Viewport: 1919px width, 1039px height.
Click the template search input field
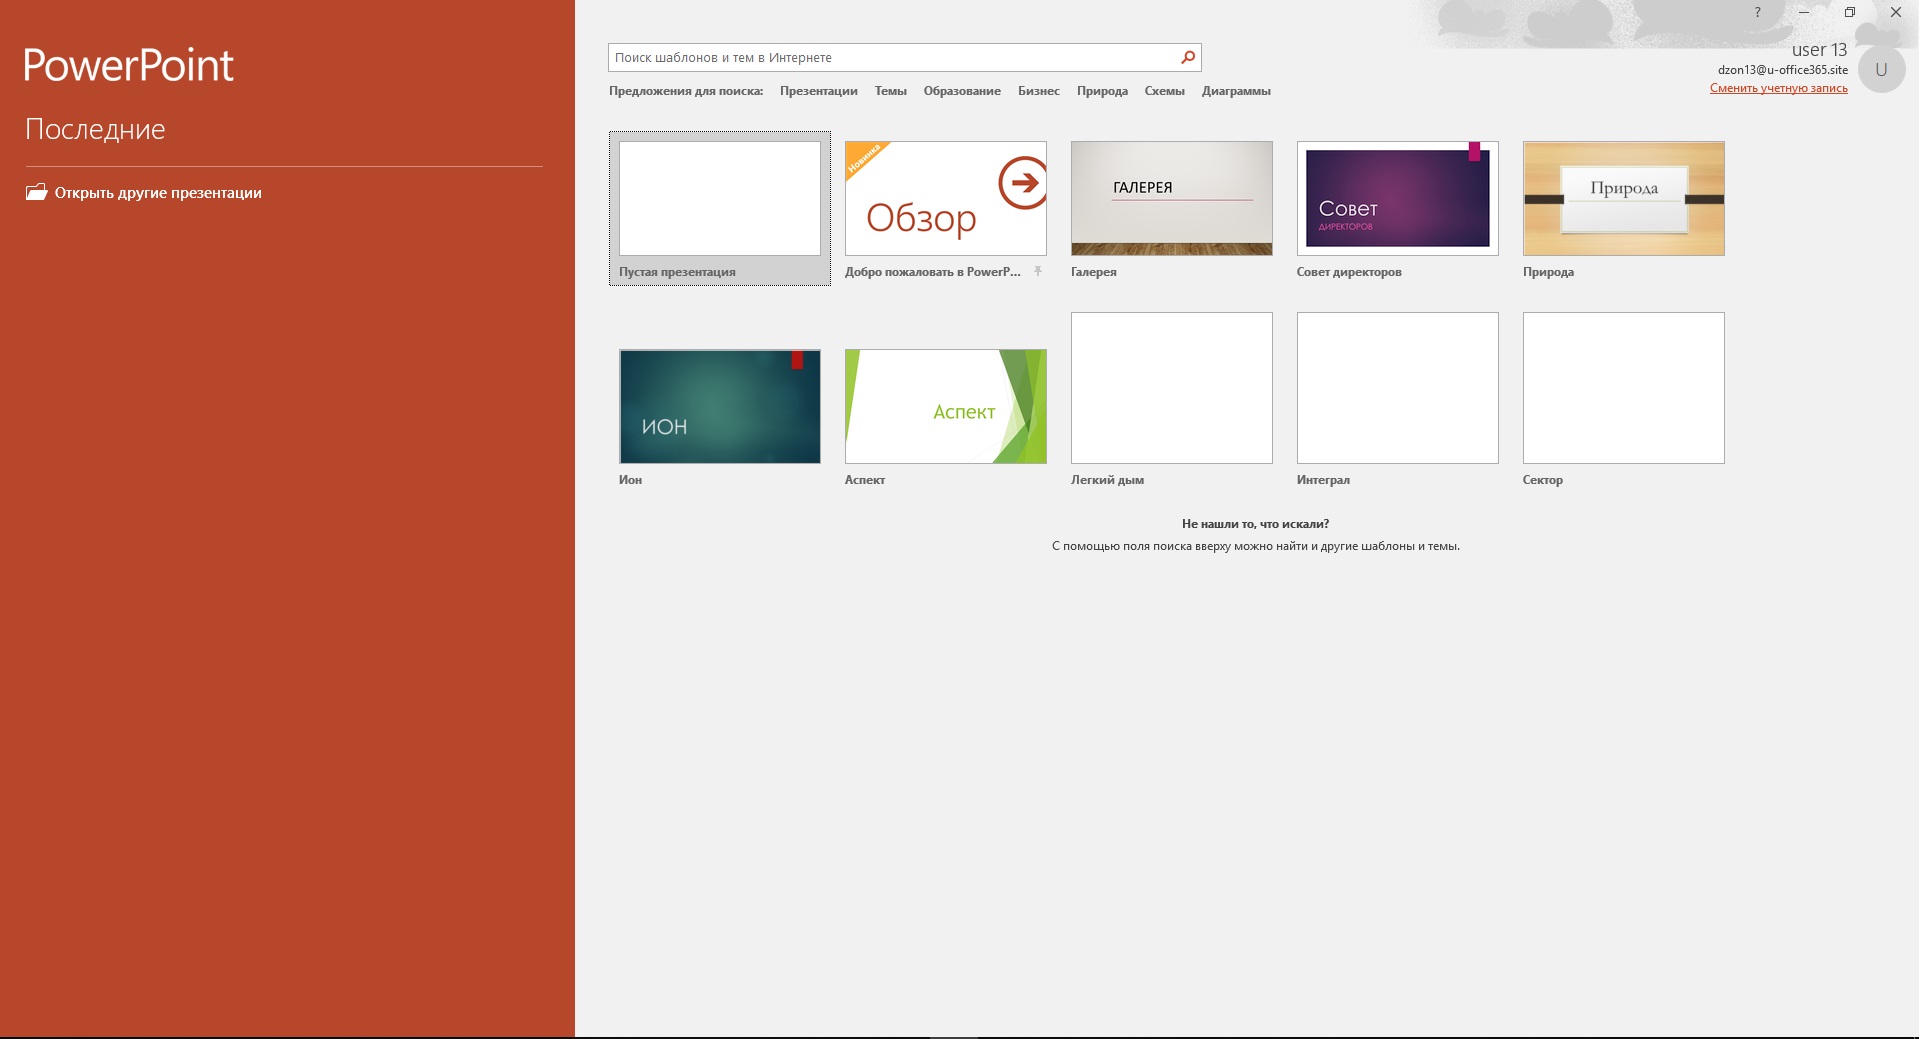894,57
